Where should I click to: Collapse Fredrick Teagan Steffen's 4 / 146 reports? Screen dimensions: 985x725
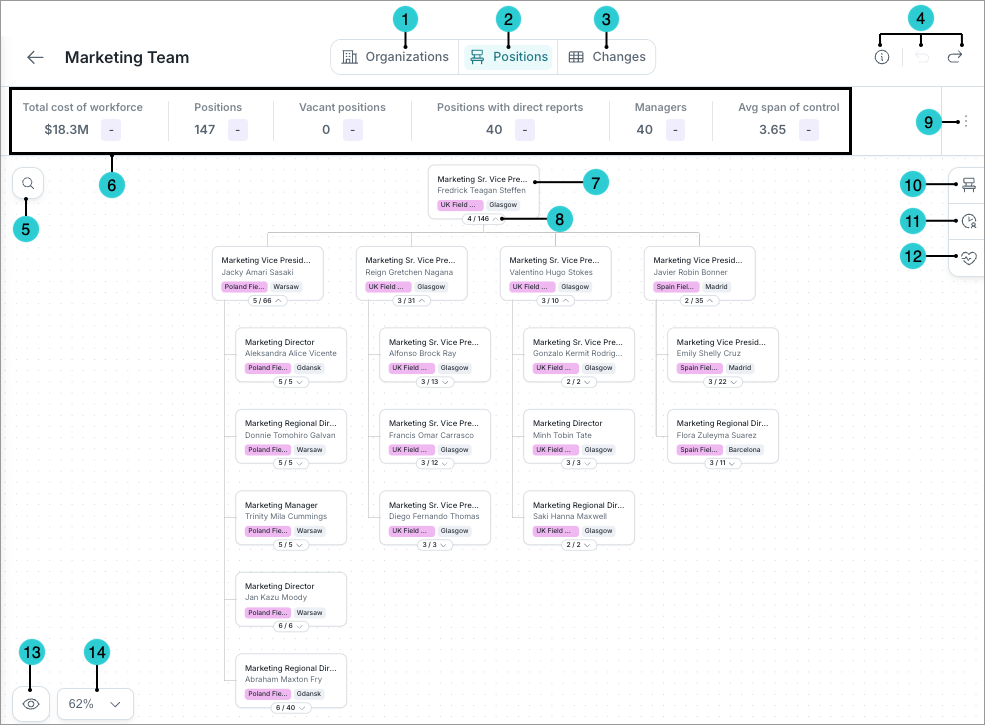[483, 218]
